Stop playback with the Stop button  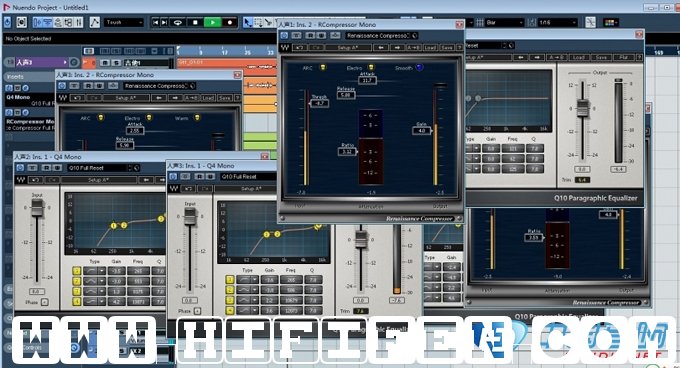coord(195,22)
